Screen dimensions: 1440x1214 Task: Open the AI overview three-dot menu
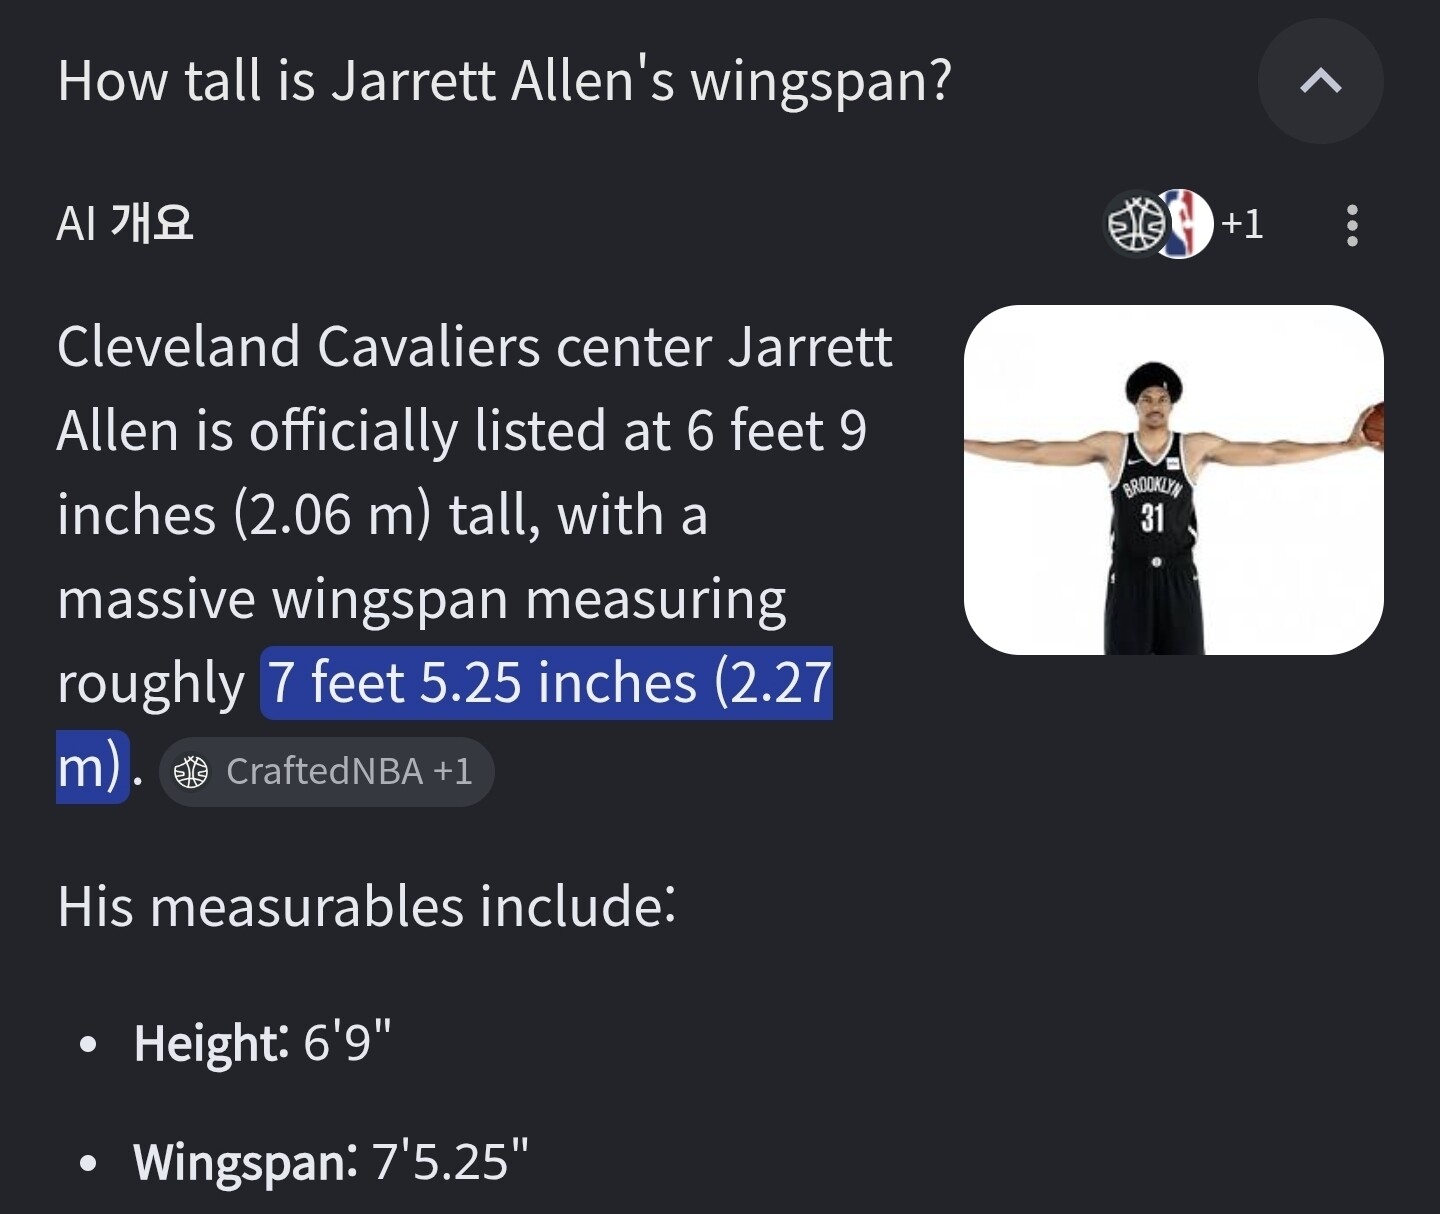click(x=1352, y=225)
